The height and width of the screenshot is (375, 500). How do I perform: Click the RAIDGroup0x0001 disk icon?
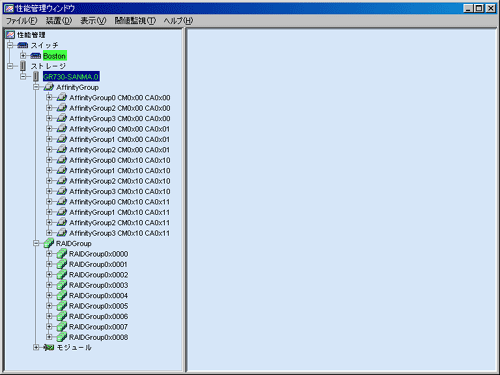point(62,264)
